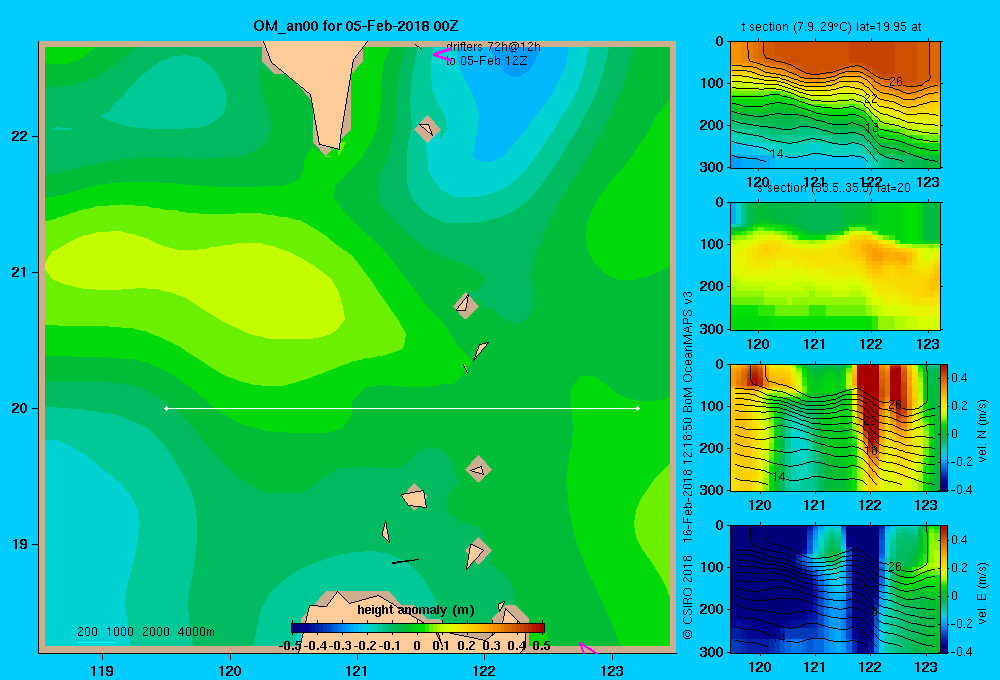
Task: Click the '14' isotherm label in the t section
Action: click(x=776, y=154)
